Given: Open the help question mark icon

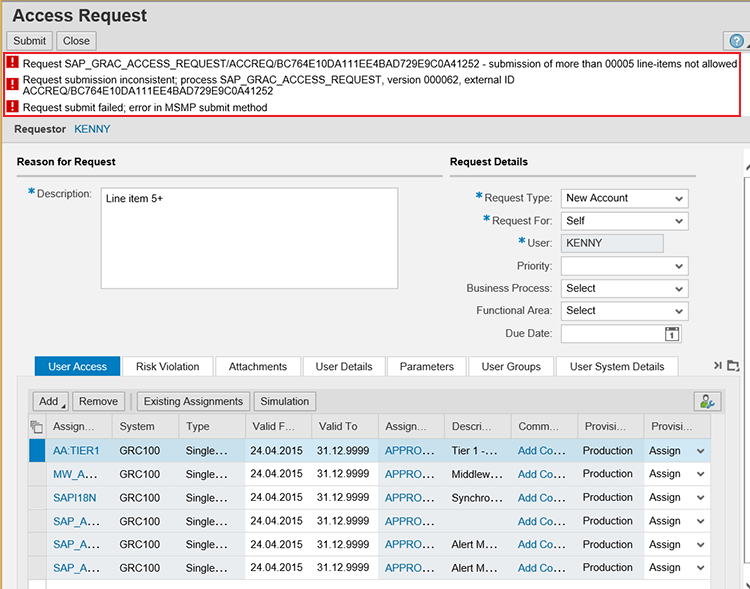Looking at the screenshot, I should click(736, 41).
